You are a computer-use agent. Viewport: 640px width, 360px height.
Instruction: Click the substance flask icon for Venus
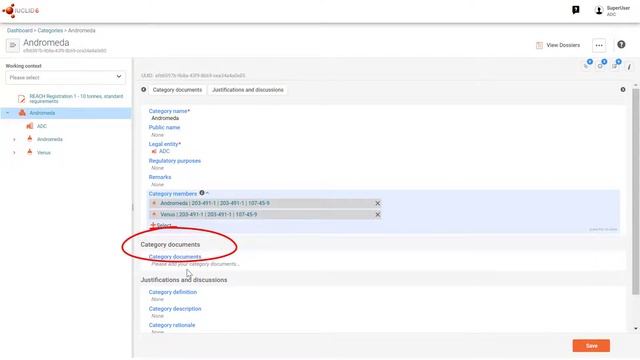tap(29, 152)
